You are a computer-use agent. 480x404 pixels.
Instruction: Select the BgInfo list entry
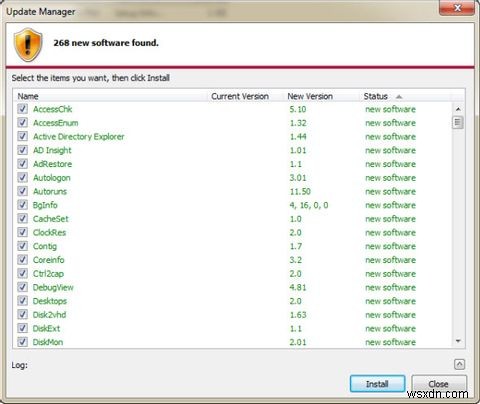click(45, 205)
